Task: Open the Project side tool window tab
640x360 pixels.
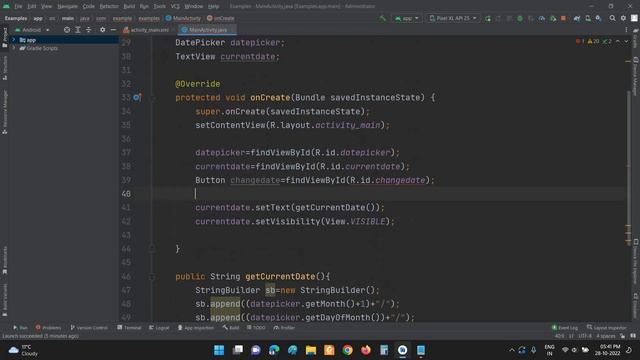Action: 4,37
